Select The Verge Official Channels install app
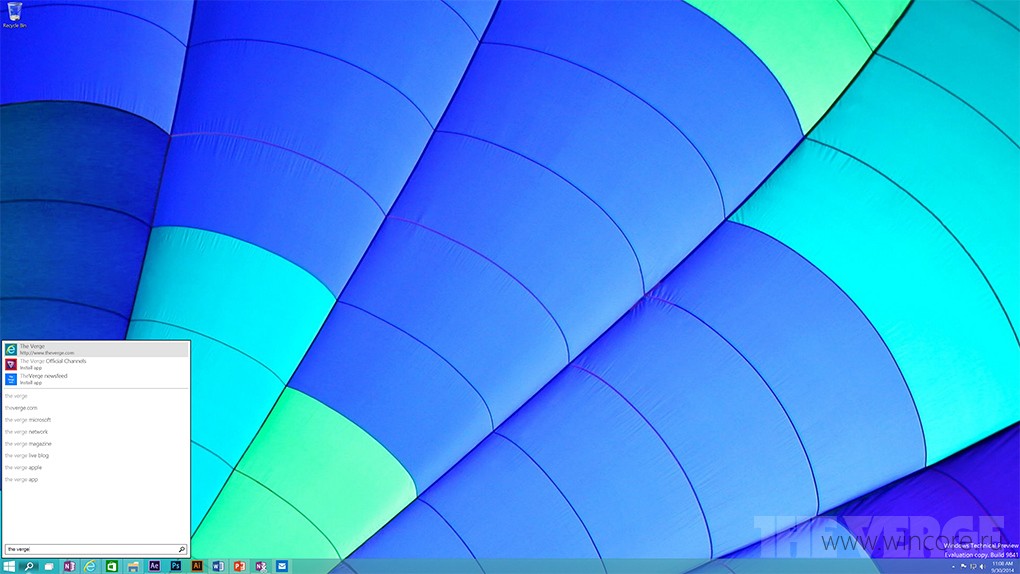1020x574 pixels. pos(96,364)
